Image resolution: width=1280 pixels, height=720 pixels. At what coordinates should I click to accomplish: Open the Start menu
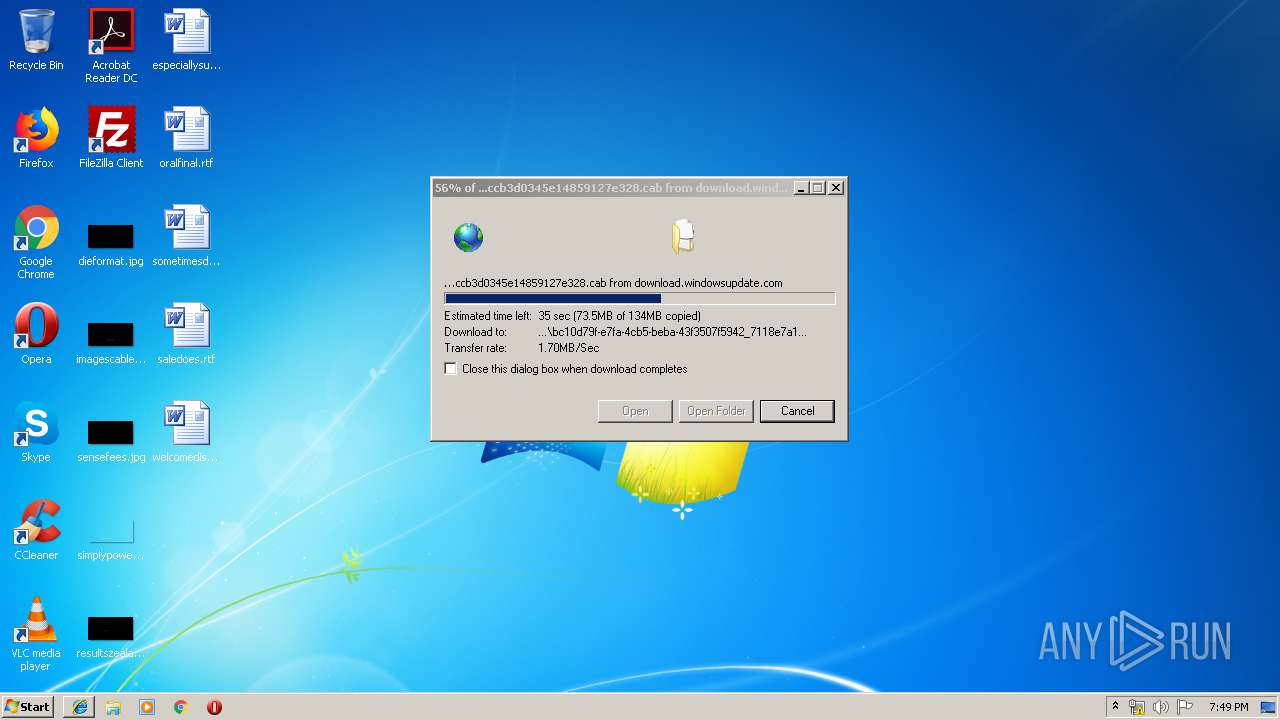(28, 707)
